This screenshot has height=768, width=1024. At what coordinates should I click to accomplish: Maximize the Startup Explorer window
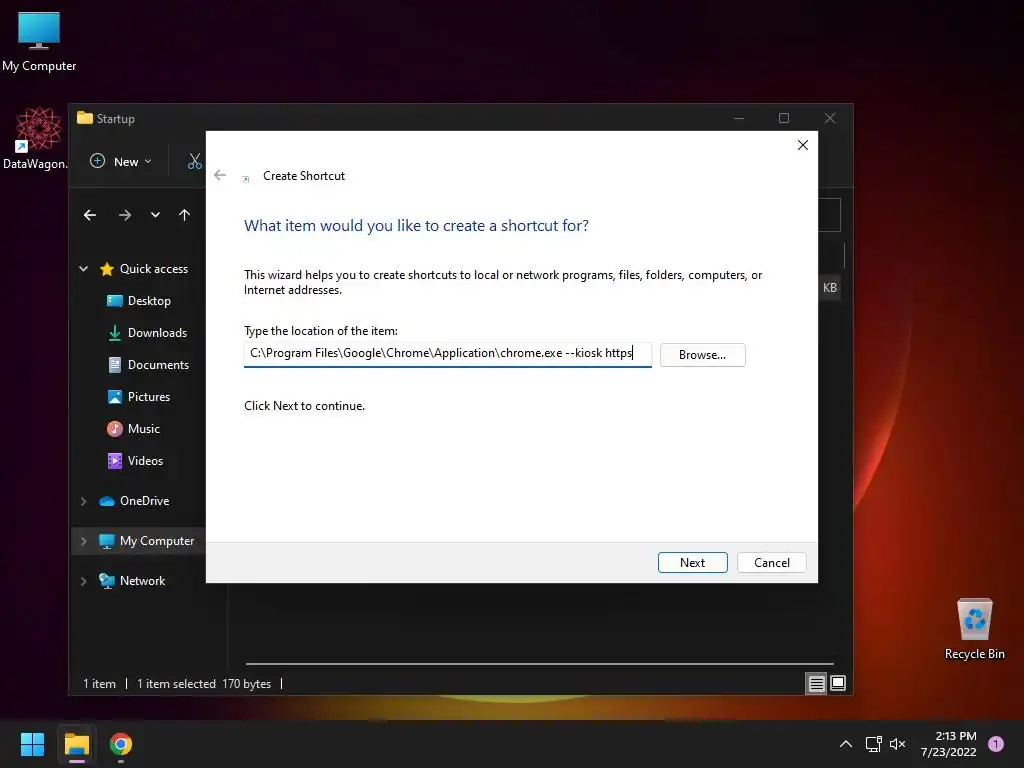click(x=784, y=118)
